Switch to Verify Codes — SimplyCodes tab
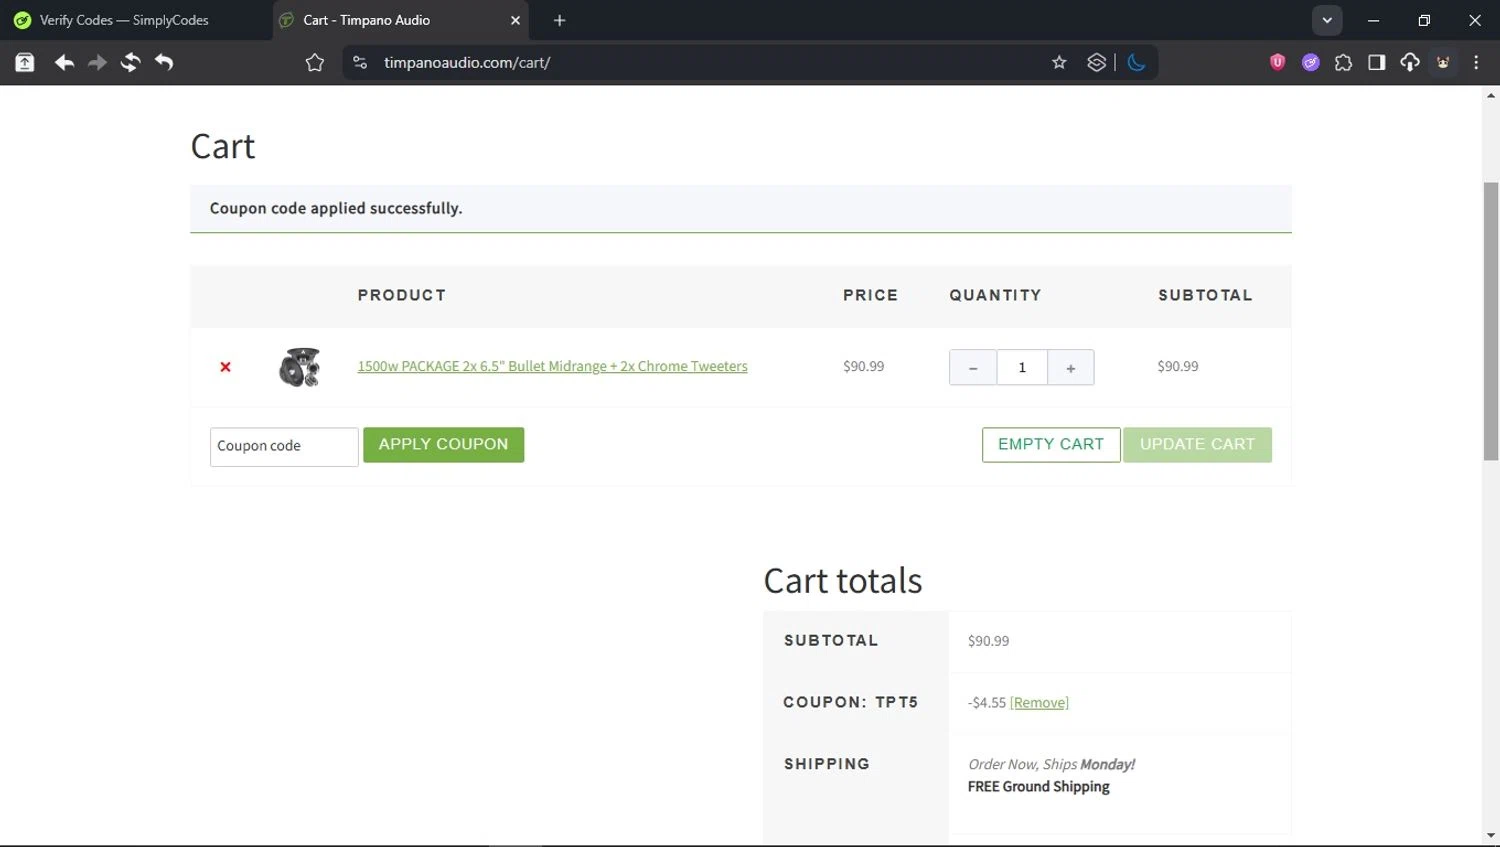This screenshot has height=847, width=1500. coord(124,20)
